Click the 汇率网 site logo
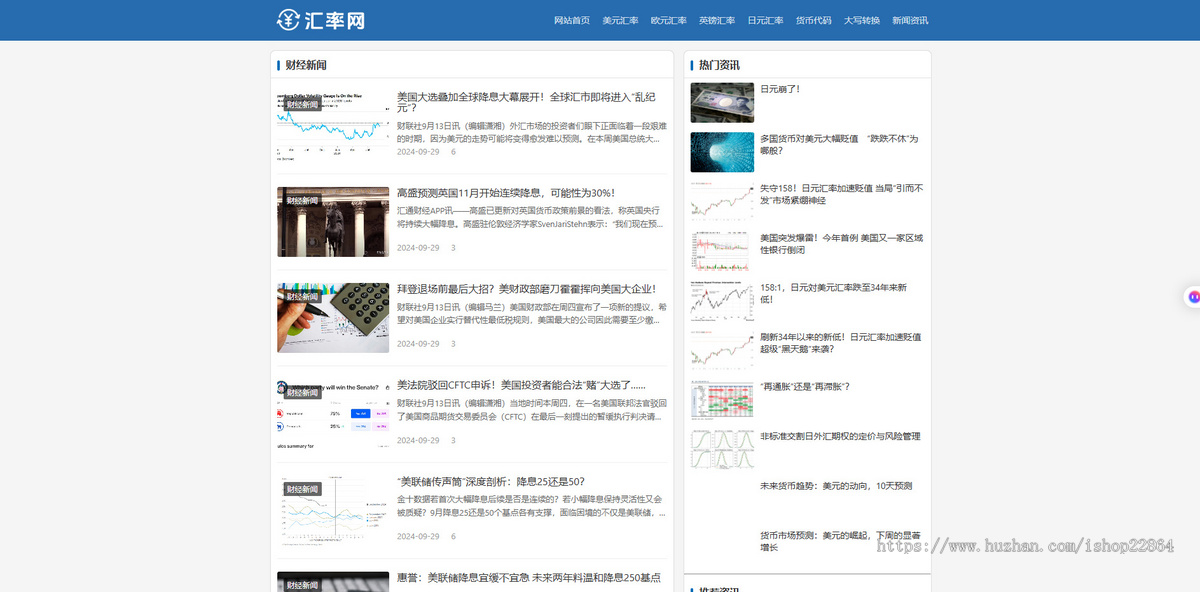 click(320, 20)
